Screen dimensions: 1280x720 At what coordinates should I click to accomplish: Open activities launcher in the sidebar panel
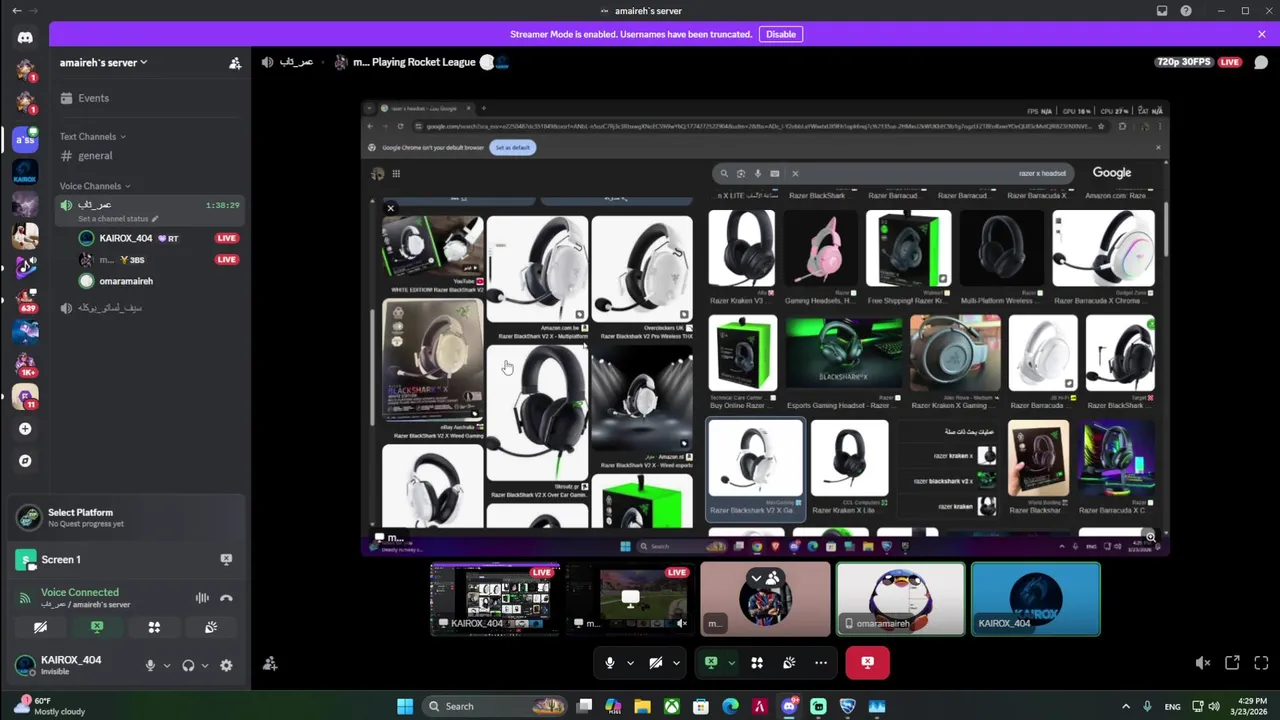[x=154, y=628]
